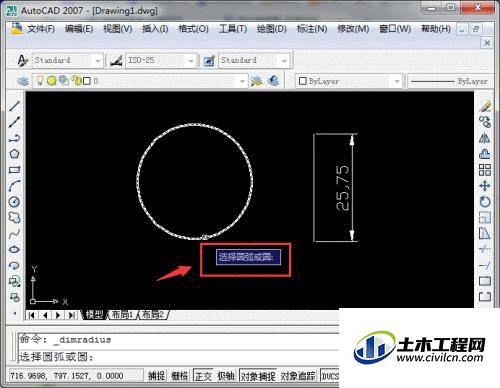Select the Construction Line tool
500x388 pixels.
[x=14, y=122]
